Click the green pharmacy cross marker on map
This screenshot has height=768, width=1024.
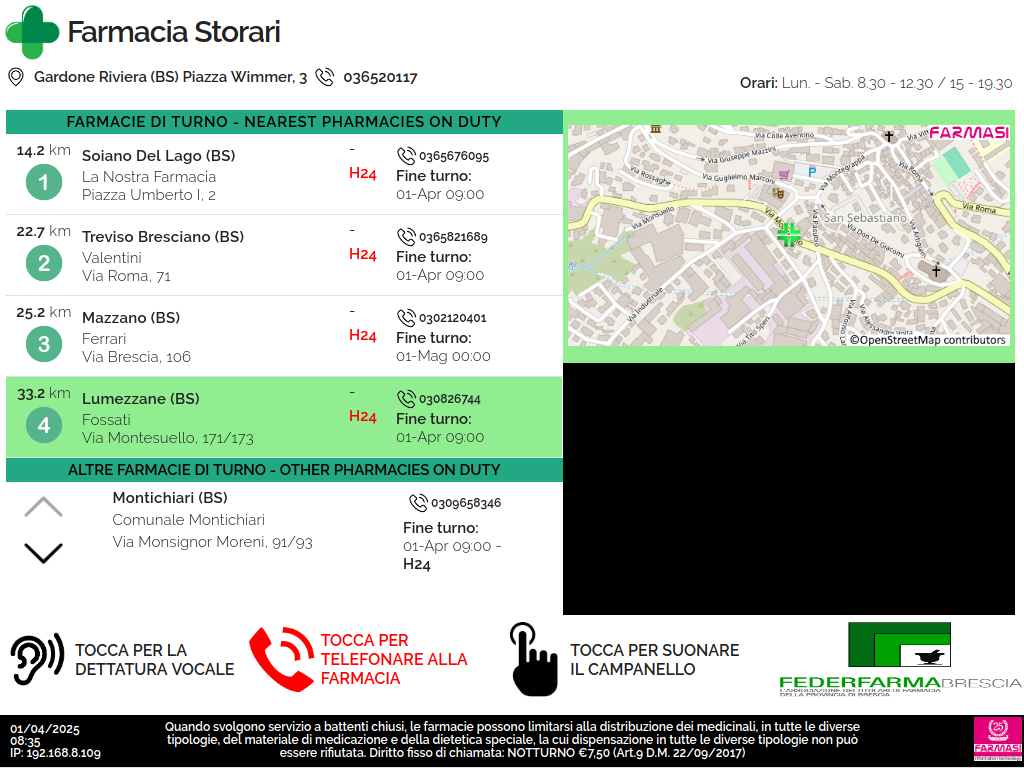[789, 234]
